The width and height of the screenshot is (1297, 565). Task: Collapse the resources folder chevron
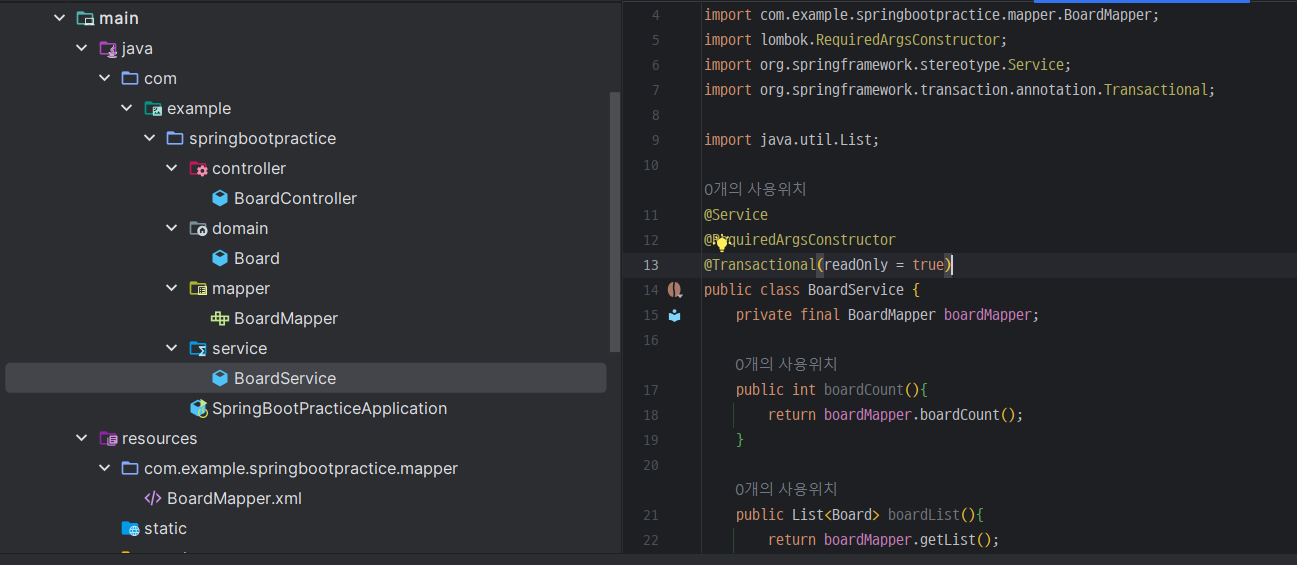tap(82, 438)
